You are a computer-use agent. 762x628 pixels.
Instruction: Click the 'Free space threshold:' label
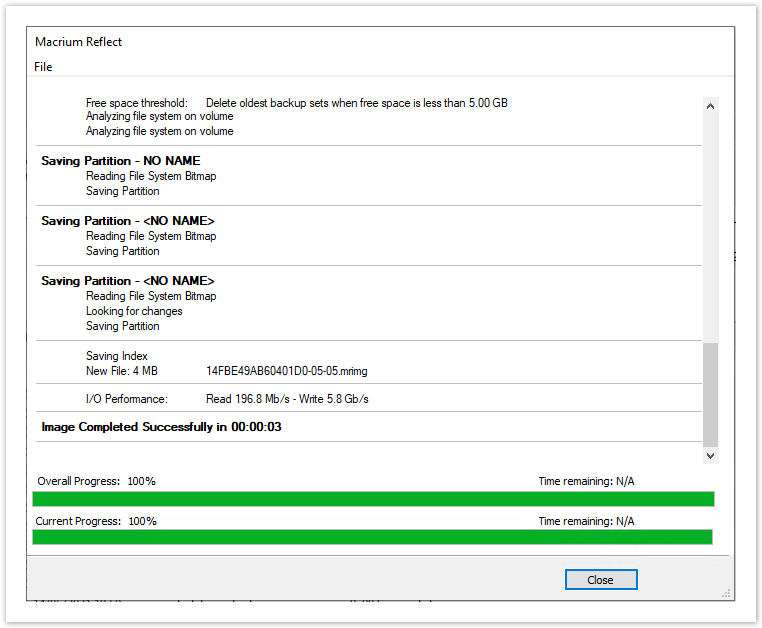coord(137,103)
